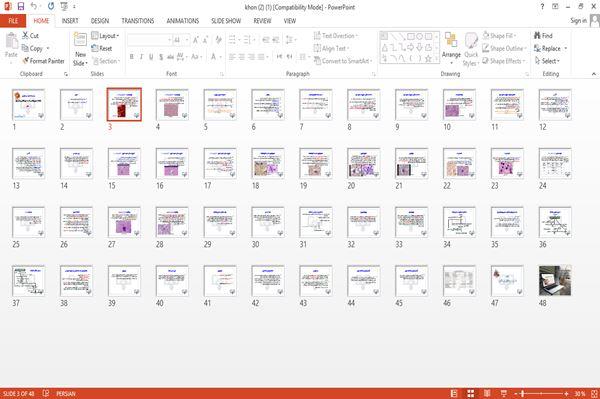This screenshot has width=600, height=399.
Task: Click Convert to SmartArt
Action: [342, 61]
